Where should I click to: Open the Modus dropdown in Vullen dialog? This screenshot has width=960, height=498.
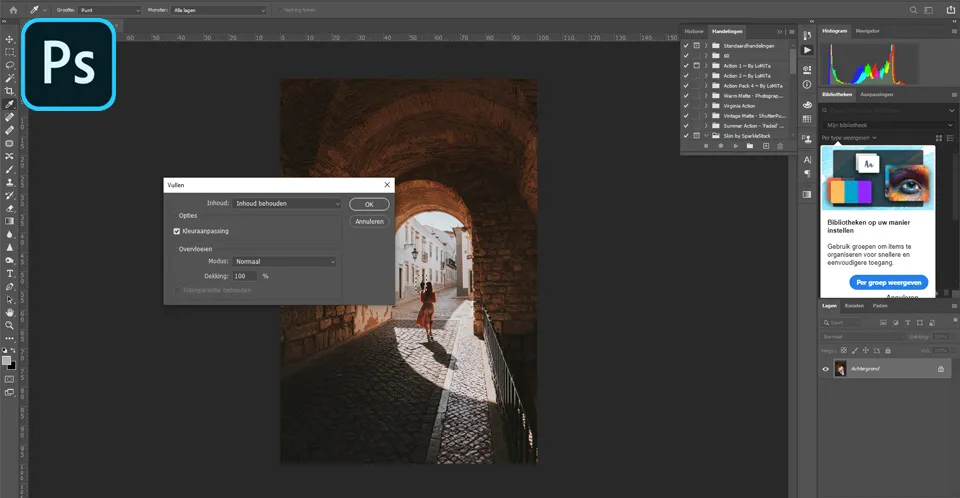pyautogui.click(x=284, y=262)
